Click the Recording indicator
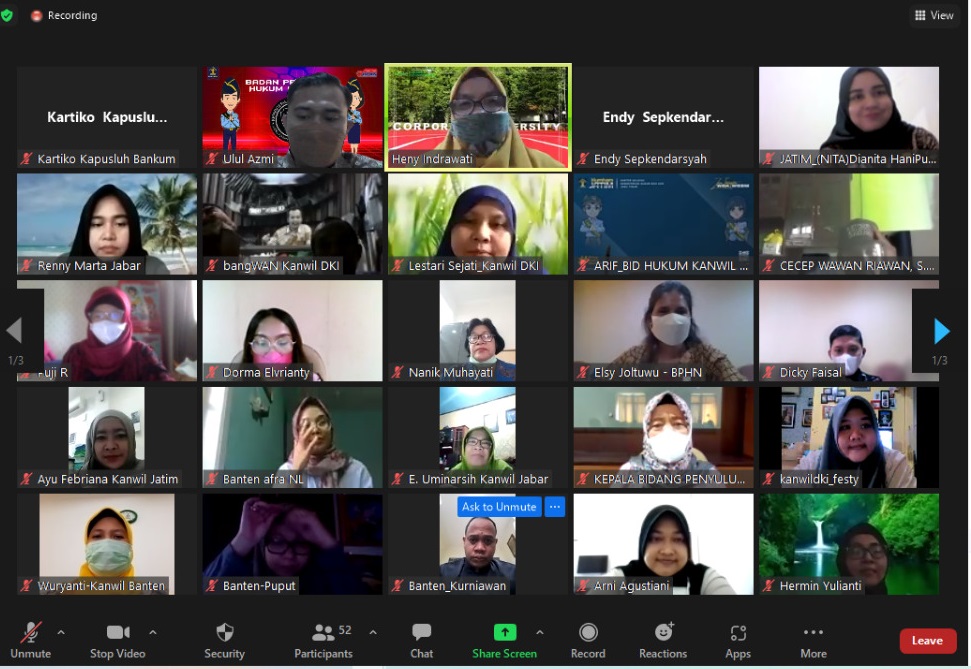Screen dimensions: 971x669 [64, 15]
